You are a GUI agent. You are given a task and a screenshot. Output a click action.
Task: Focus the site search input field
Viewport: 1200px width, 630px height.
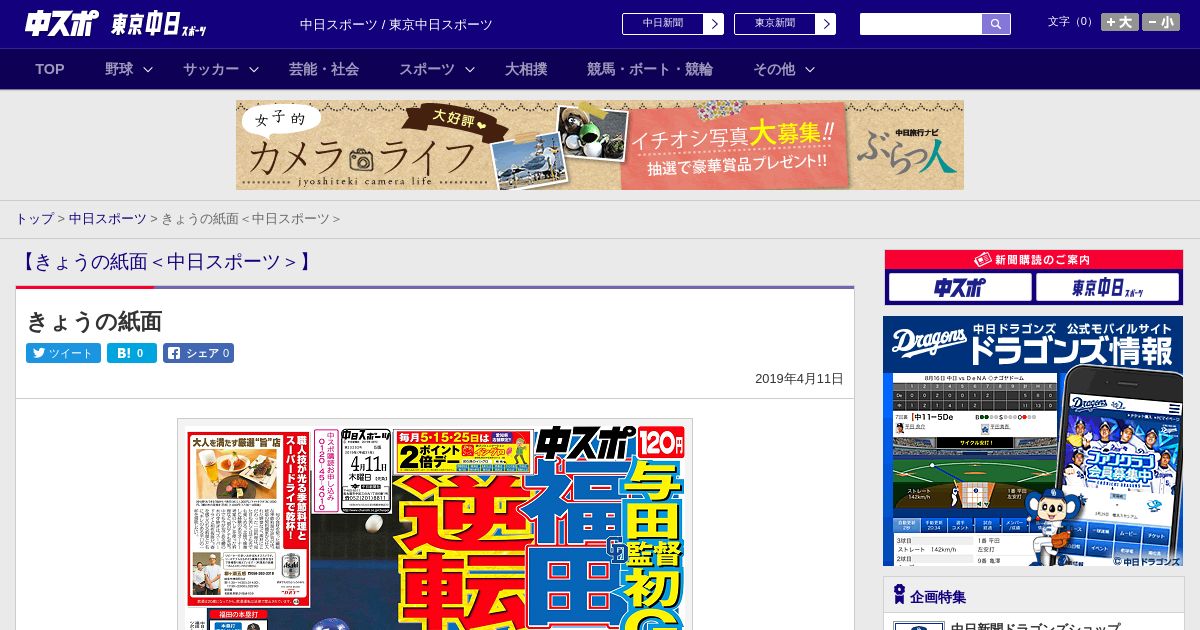pos(921,24)
